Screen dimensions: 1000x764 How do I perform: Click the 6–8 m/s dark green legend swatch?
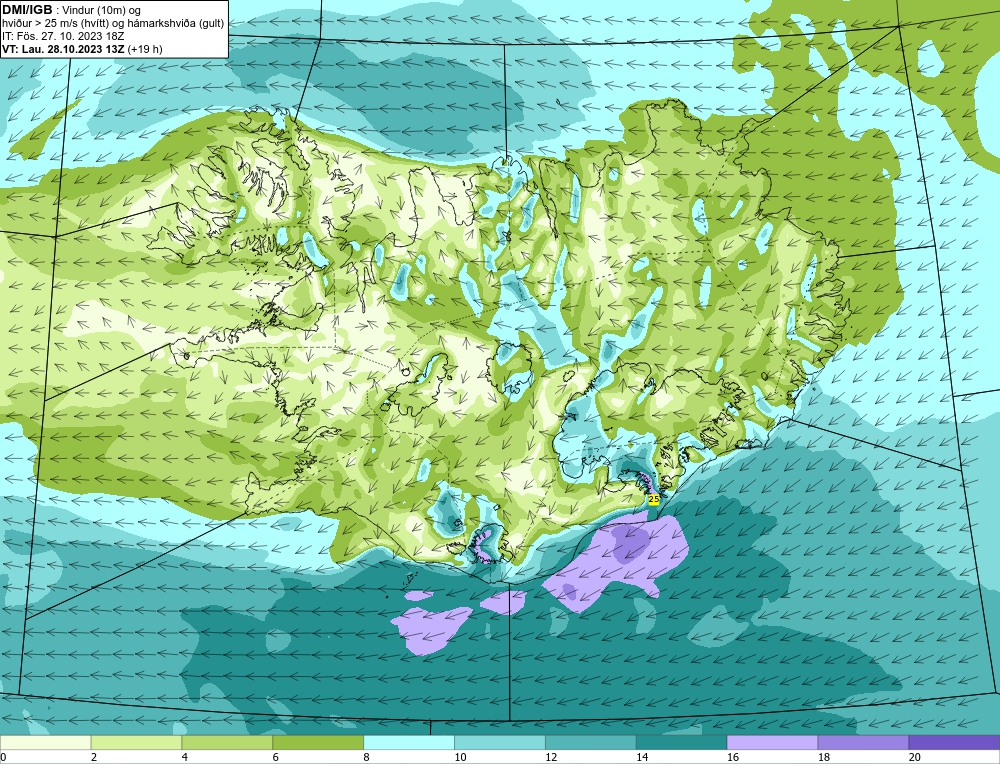[x=318, y=742]
